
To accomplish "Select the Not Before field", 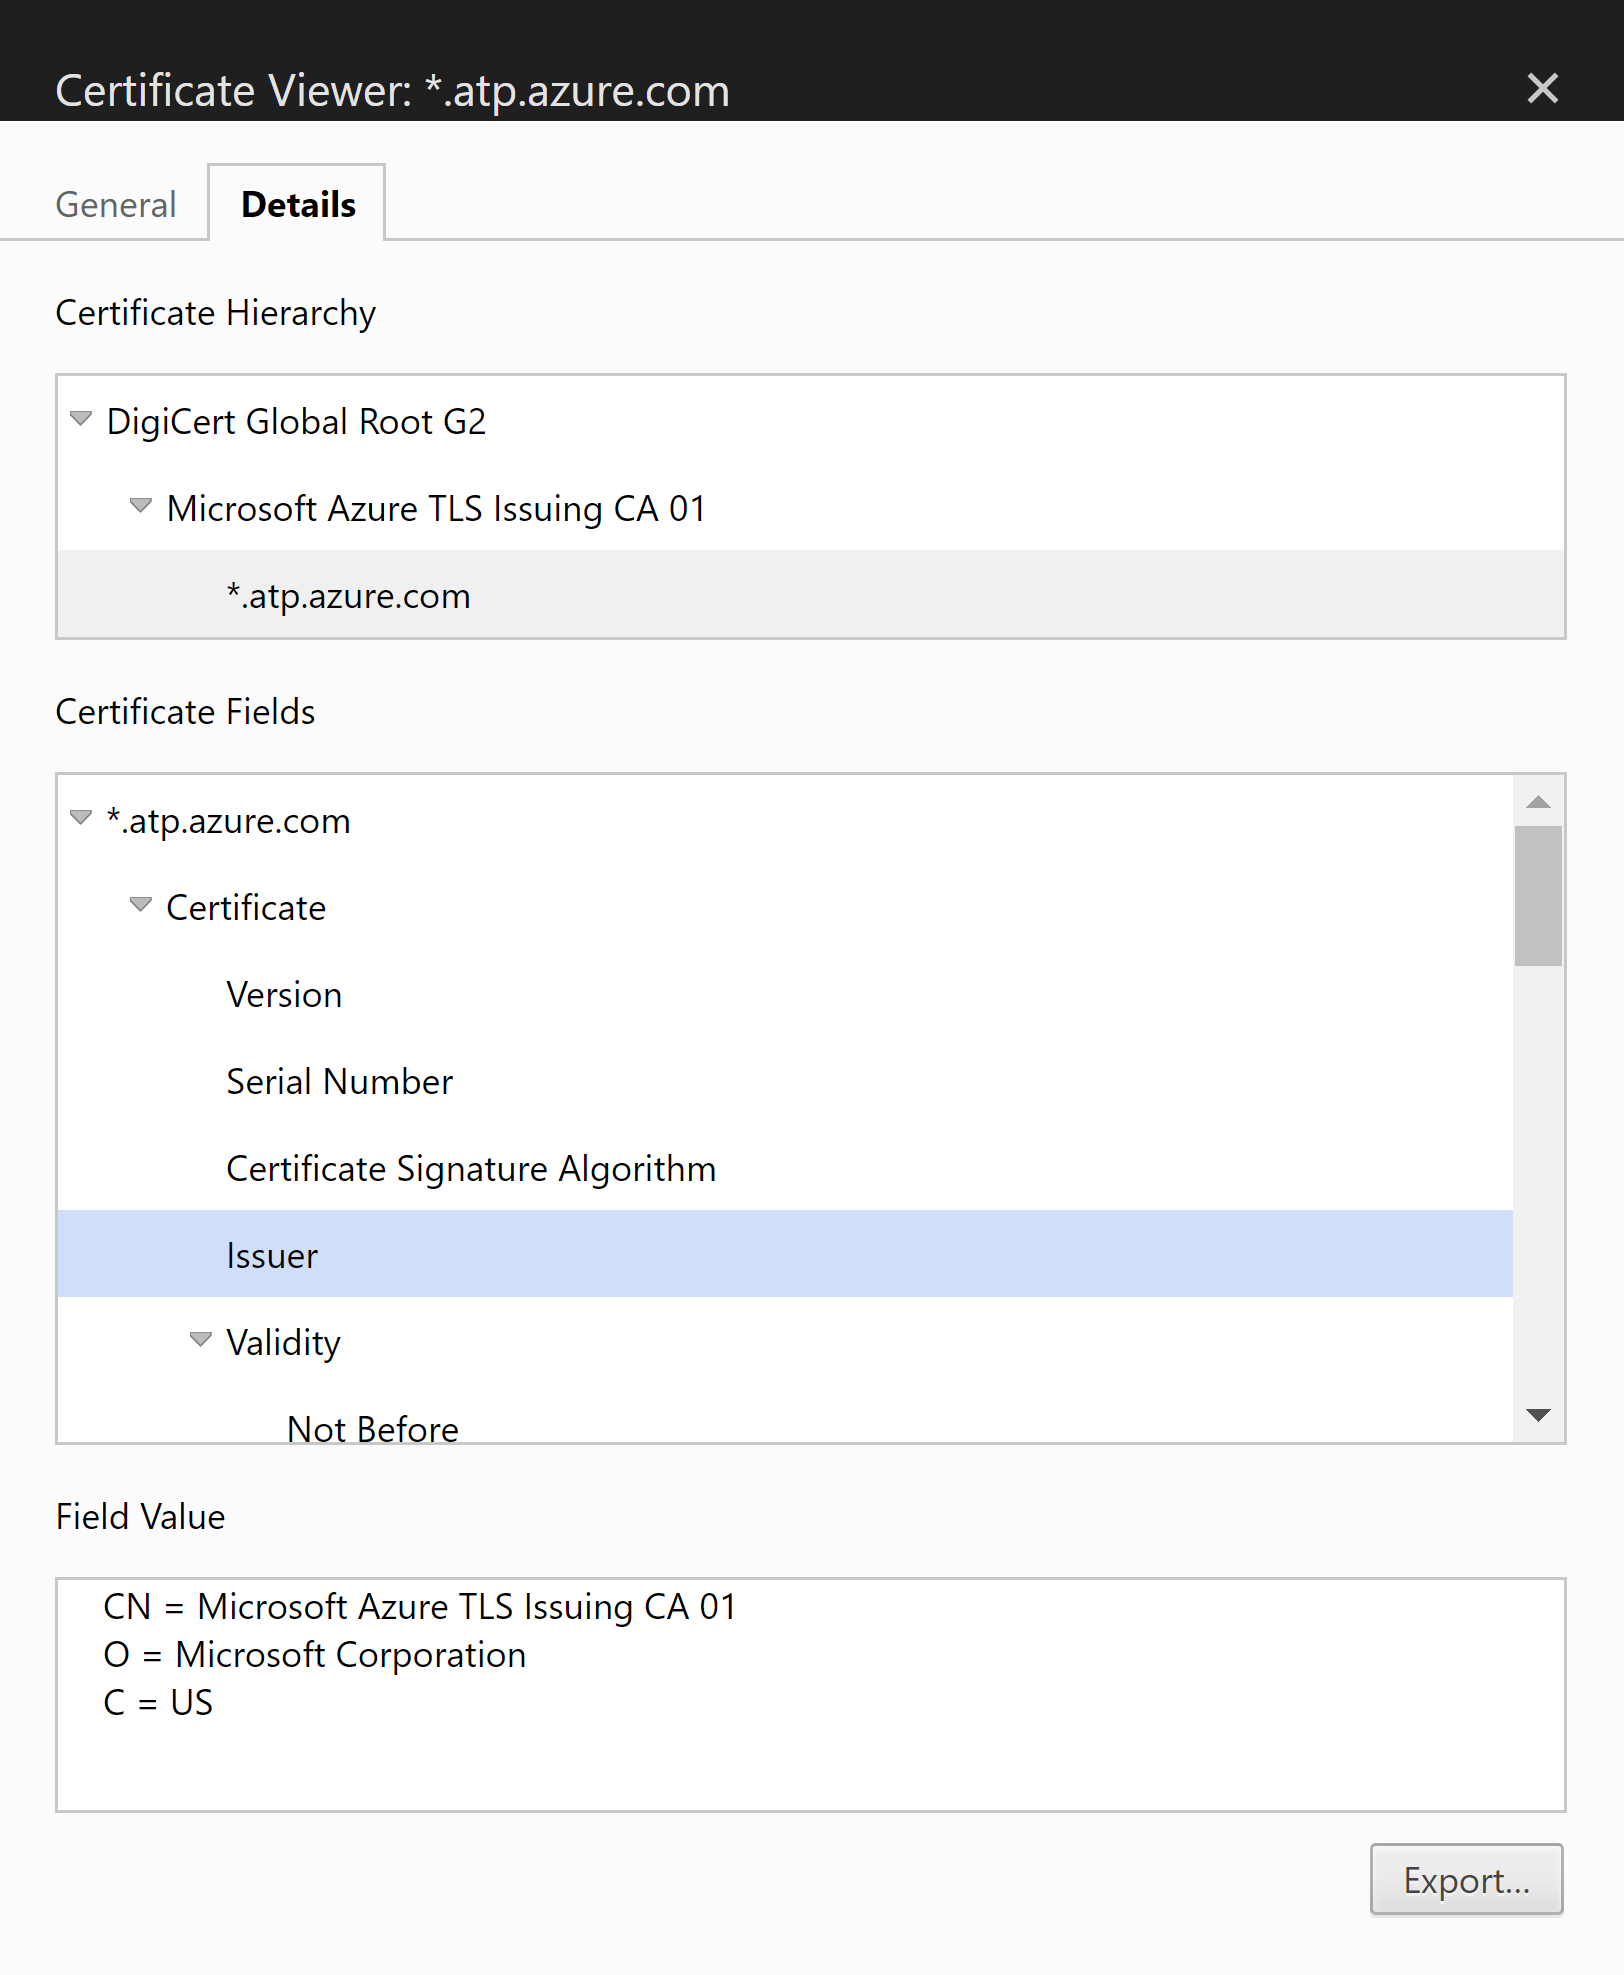I will tap(372, 1428).
